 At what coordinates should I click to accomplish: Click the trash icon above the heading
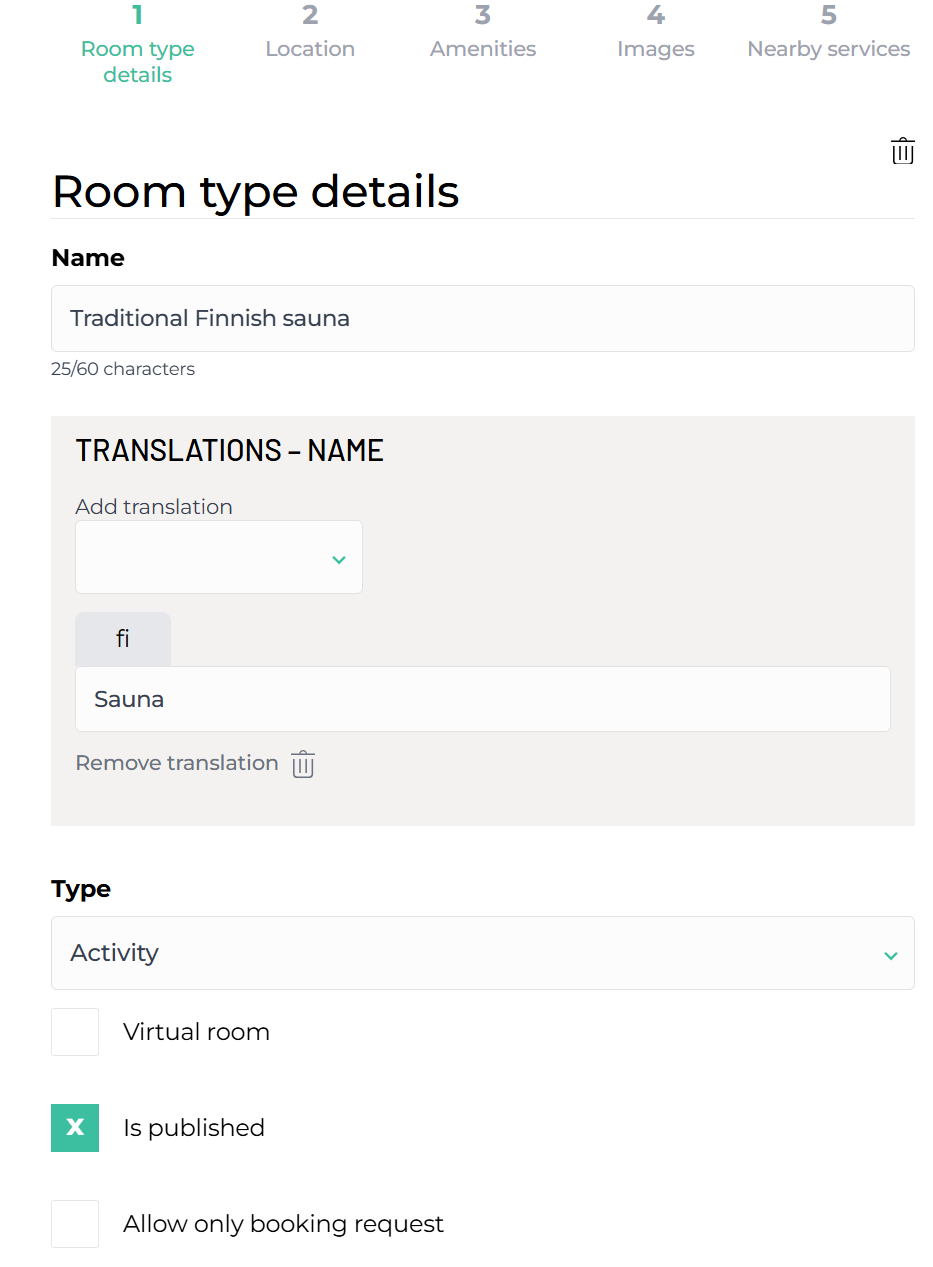pyautogui.click(x=902, y=152)
